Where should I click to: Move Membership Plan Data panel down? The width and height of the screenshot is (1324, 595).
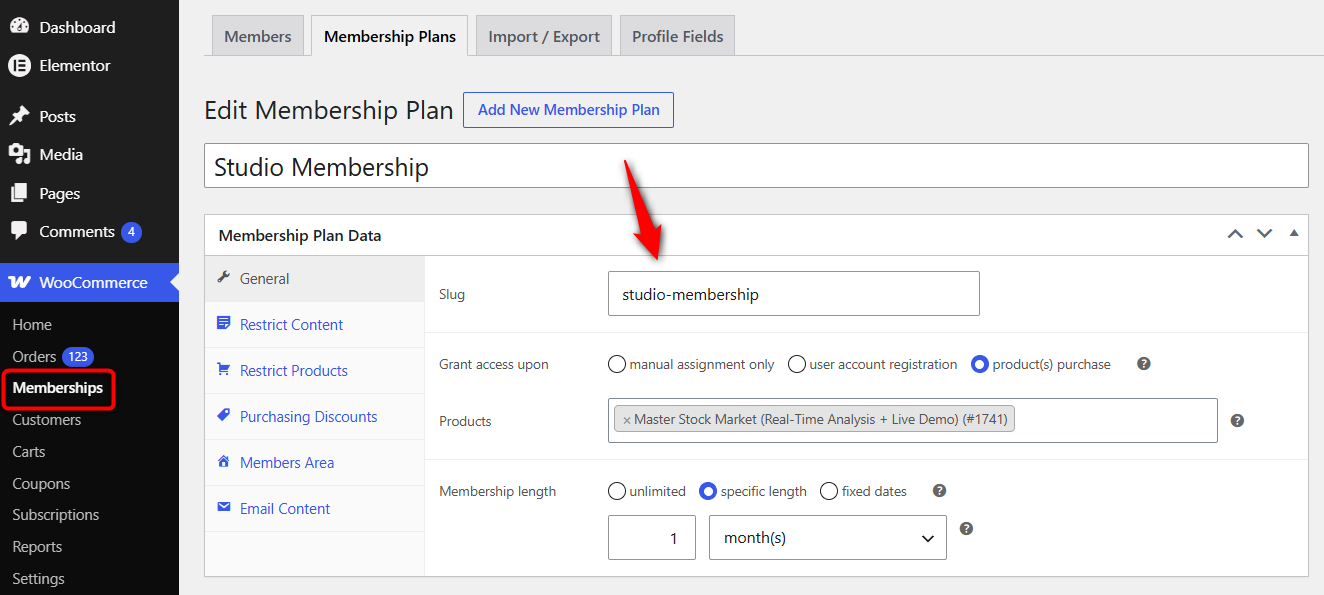point(1265,233)
